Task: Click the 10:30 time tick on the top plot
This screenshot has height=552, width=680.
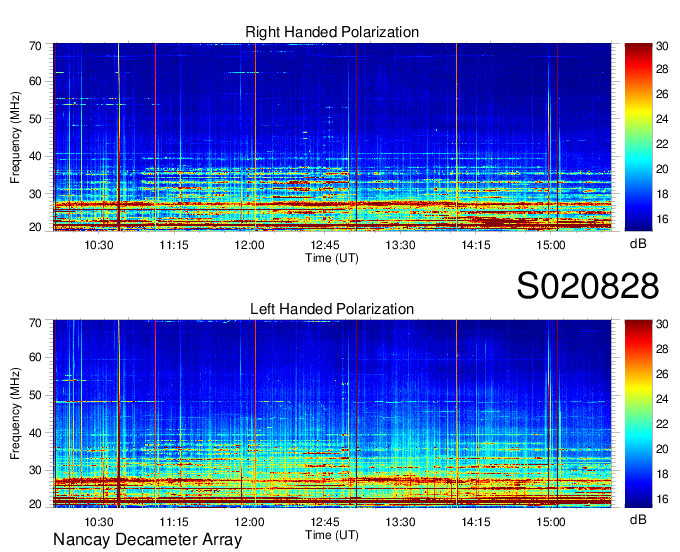Action: pos(99,245)
